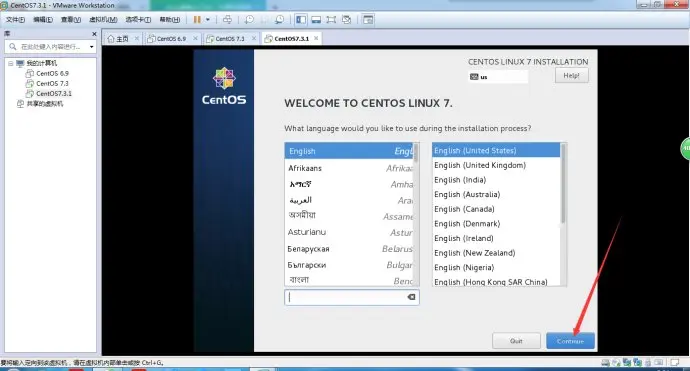Open the 帮助(H) menu
Viewport: 690px width, 371px height.
tap(170, 19)
